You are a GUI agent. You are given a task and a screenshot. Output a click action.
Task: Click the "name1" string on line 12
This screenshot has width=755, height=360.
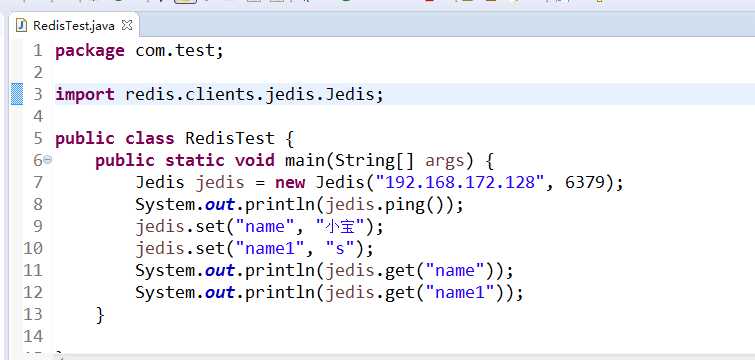point(459,293)
